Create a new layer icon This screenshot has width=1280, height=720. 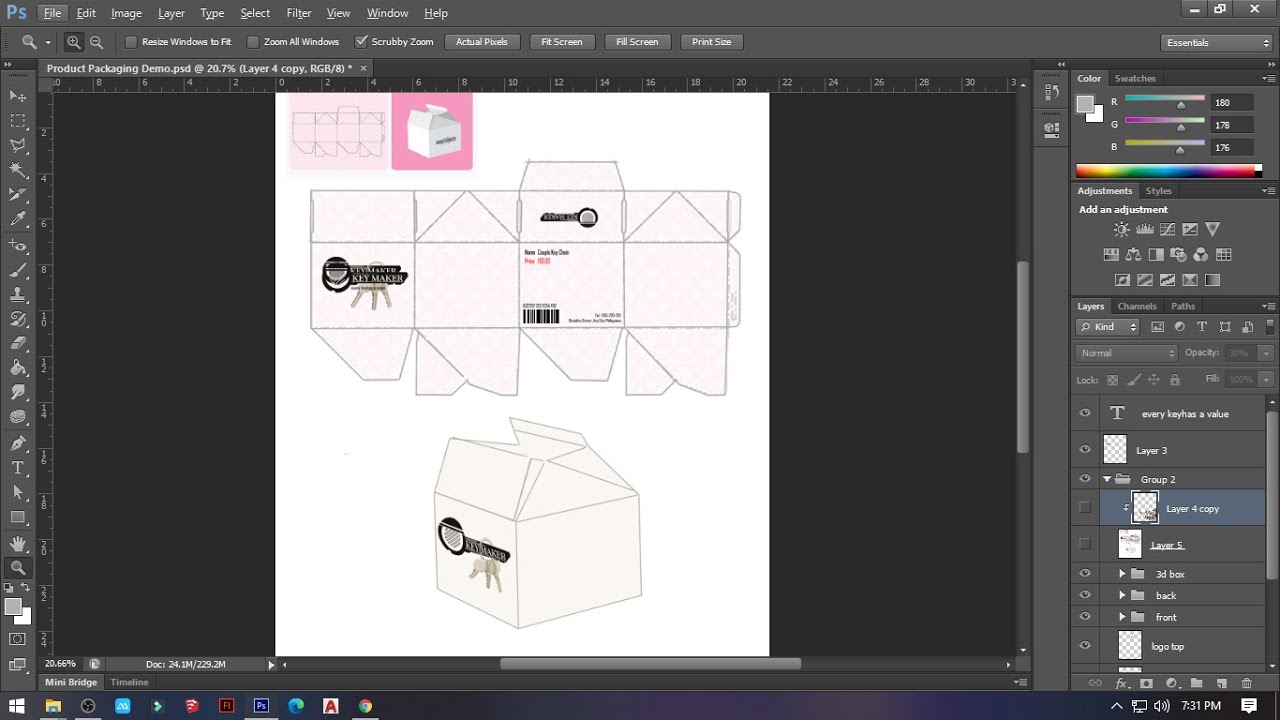point(1221,684)
